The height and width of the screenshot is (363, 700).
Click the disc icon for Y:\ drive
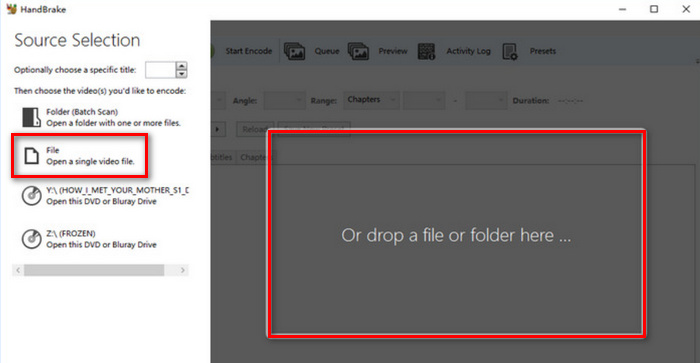pos(32,196)
